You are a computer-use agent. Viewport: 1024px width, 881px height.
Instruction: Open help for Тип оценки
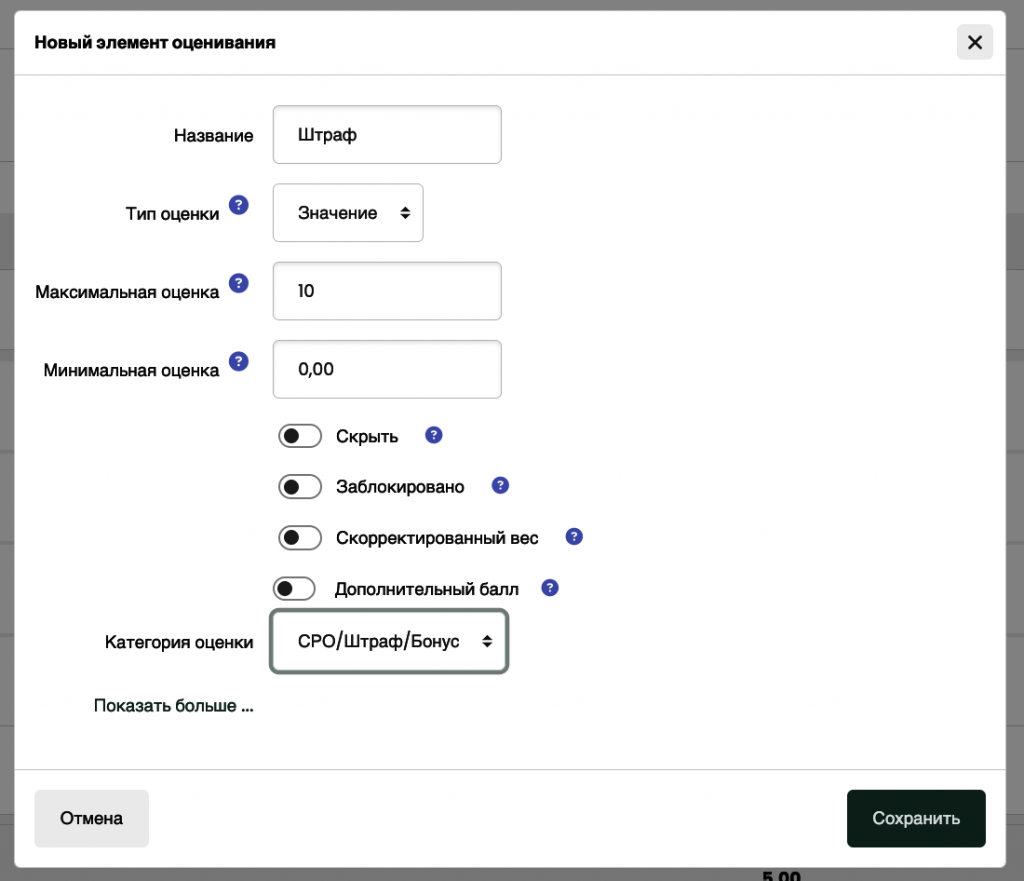click(x=238, y=205)
